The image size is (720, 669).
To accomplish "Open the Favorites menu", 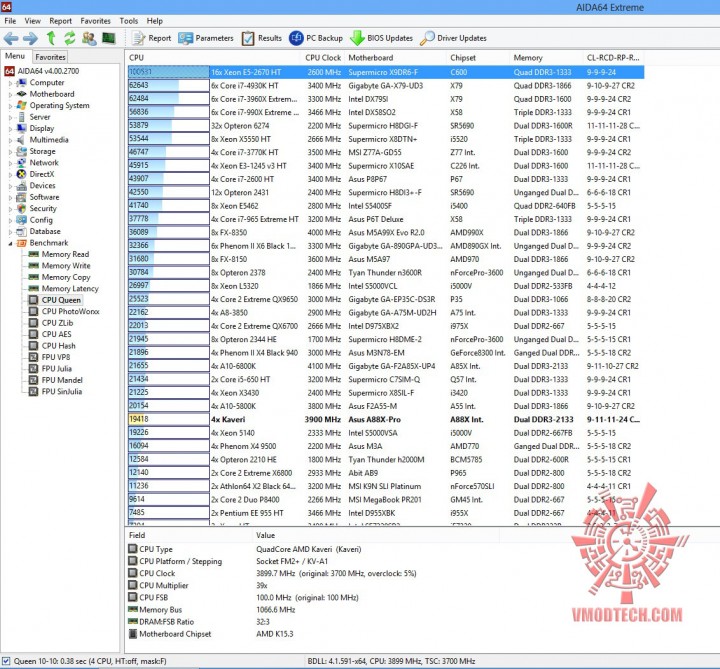I will pyautogui.click(x=96, y=21).
